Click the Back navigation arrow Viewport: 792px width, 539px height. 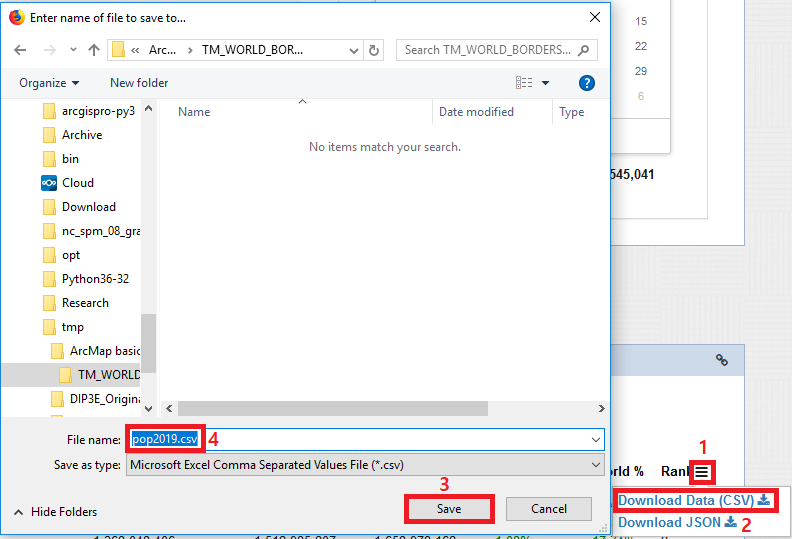point(21,50)
